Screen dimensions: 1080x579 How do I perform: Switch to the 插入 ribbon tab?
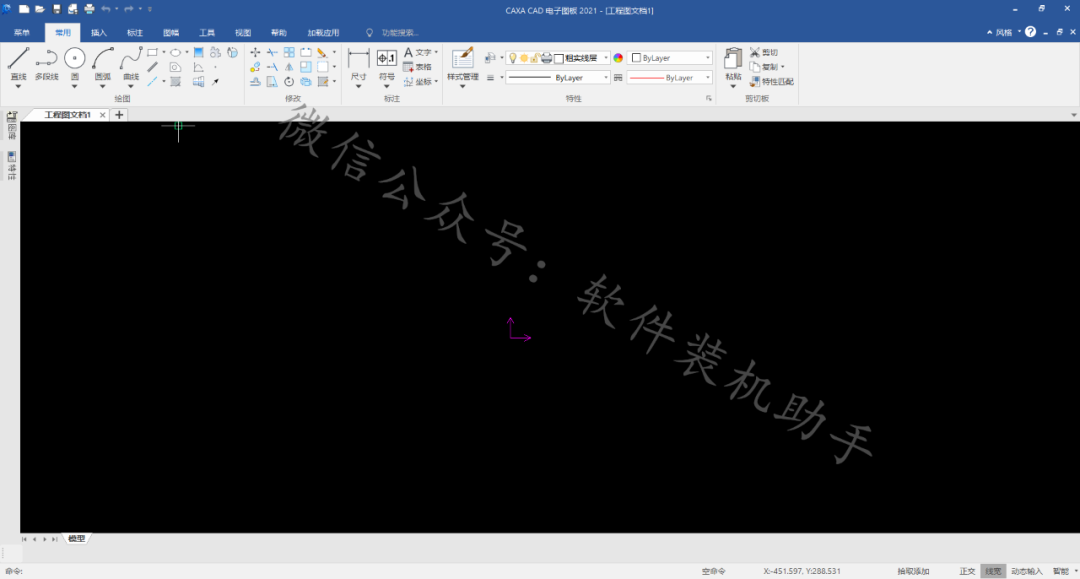[98, 32]
